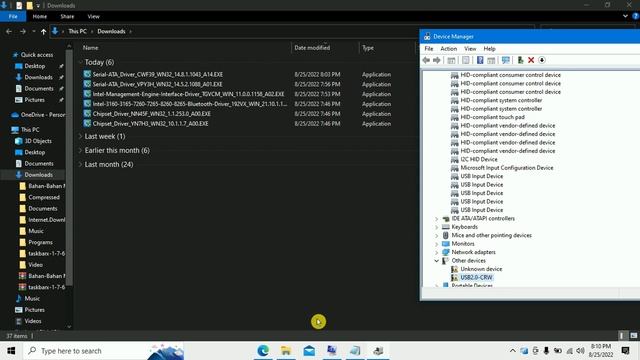Select HID-compliant touch pad device
This screenshot has width=640, height=360.
coord(492,117)
